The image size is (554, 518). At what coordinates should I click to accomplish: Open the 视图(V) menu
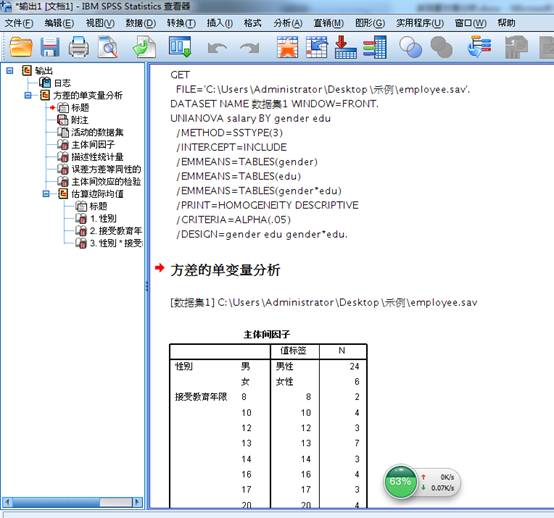tap(100, 23)
